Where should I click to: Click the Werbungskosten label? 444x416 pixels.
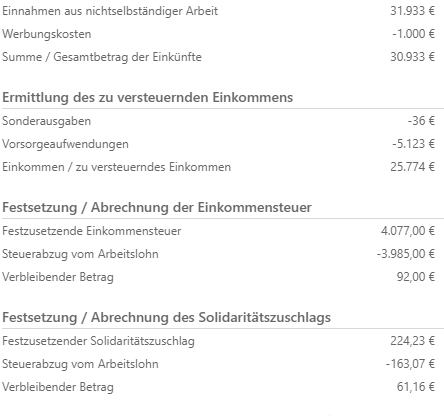coord(47,34)
